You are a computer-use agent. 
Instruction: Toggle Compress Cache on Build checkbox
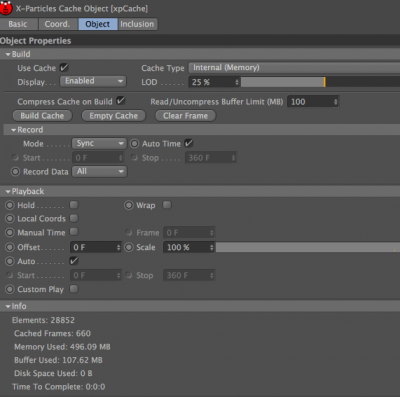(121, 101)
